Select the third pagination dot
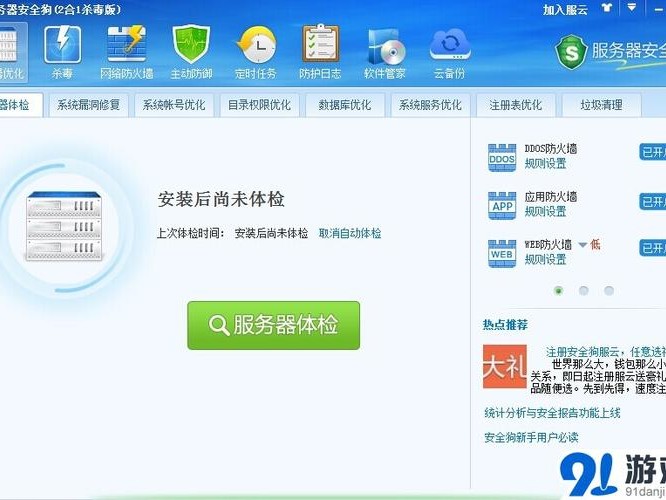Image resolution: width=666 pixels, height=500 pixels. point(609,291)
